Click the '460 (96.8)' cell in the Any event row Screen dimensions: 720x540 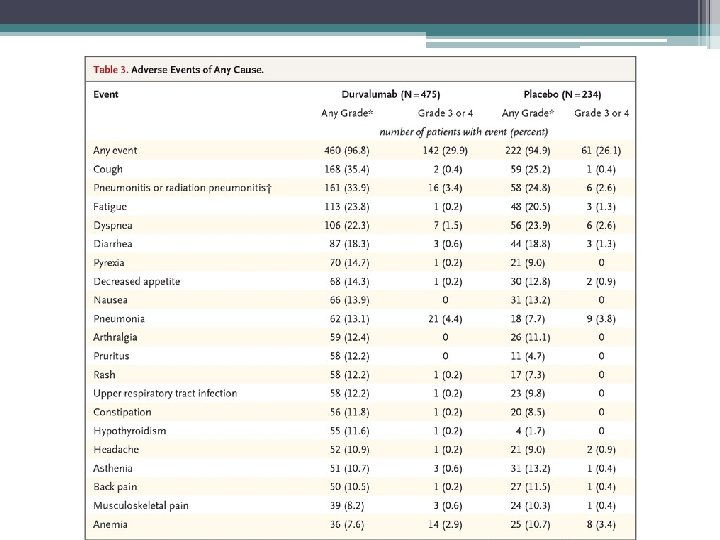(x=349, y=150)
